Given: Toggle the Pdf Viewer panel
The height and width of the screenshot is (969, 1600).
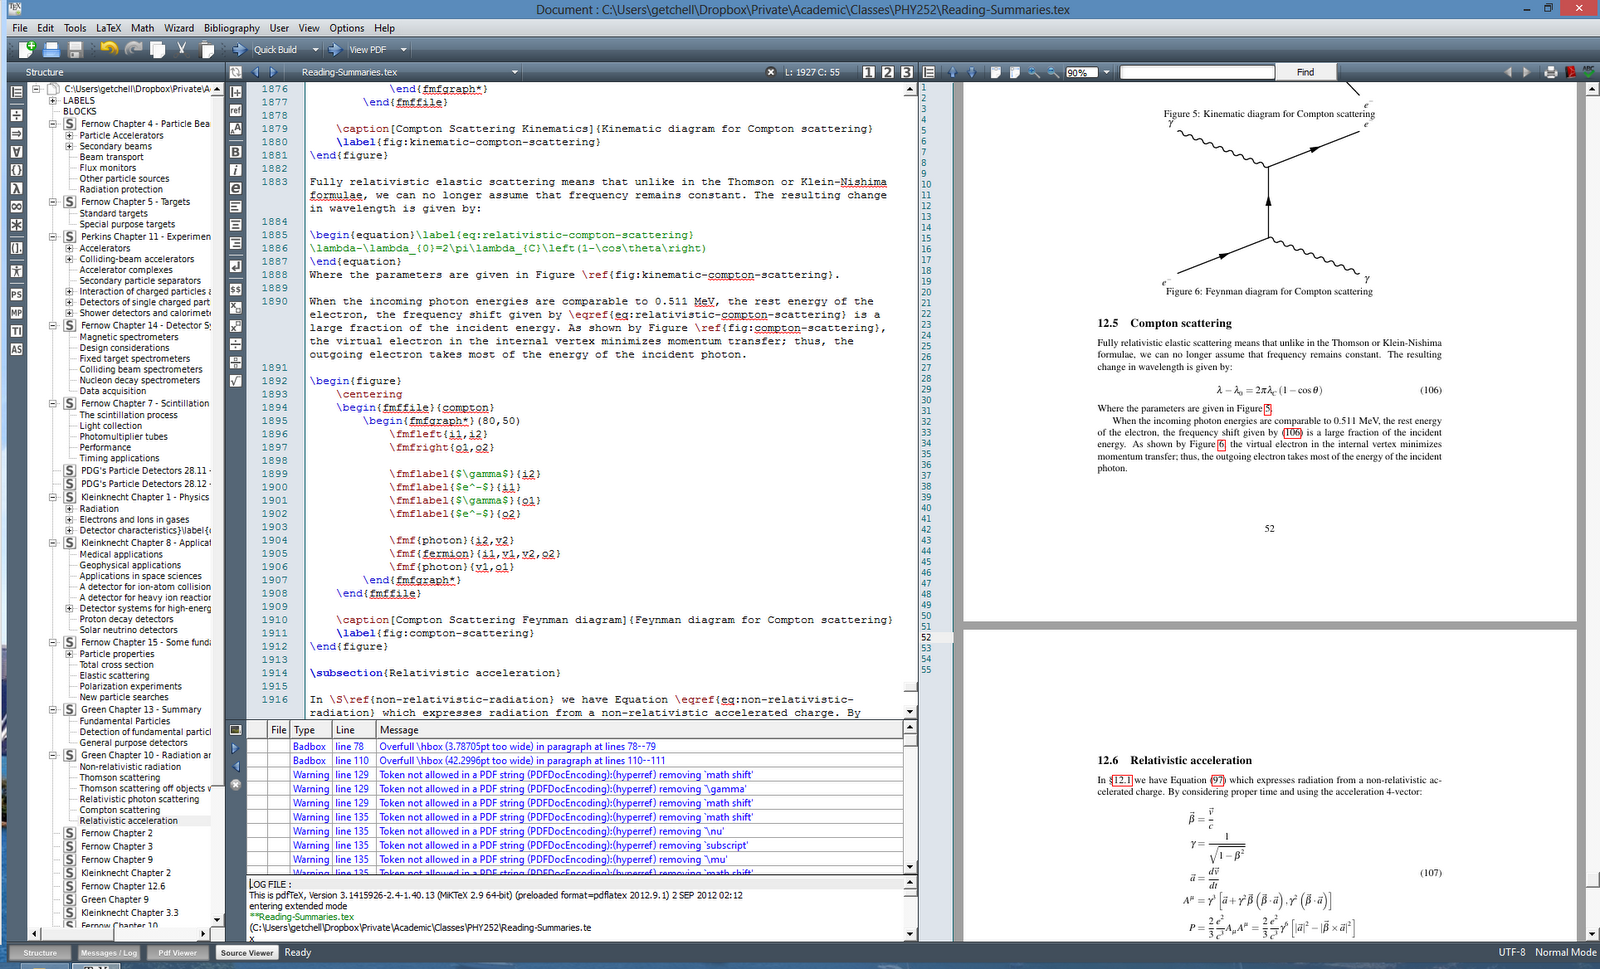Looking at the screenshot, I should coord(178,952).
